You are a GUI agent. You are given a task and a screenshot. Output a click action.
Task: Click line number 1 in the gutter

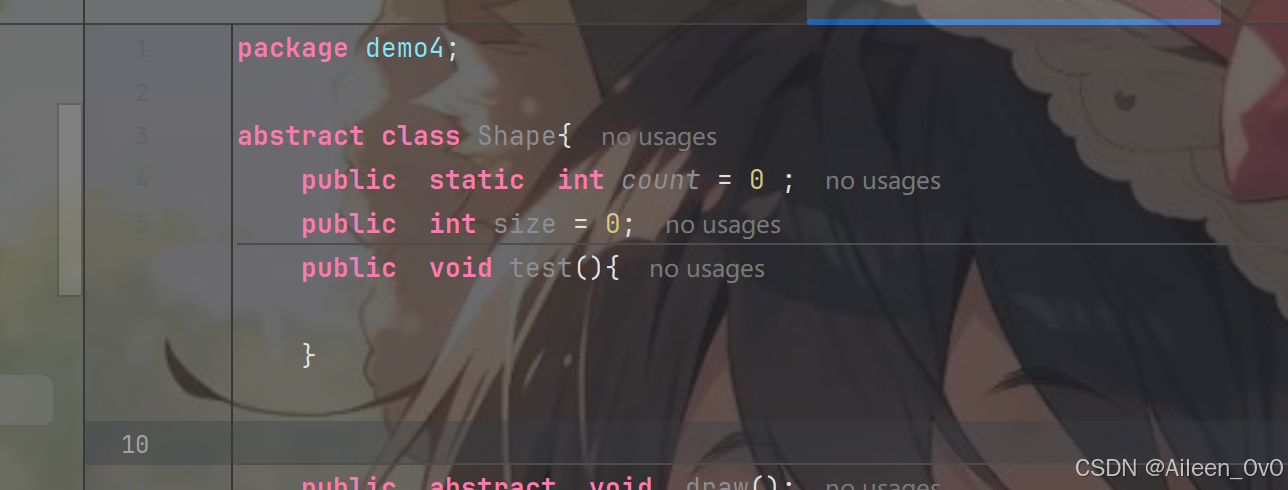(141, 48)
